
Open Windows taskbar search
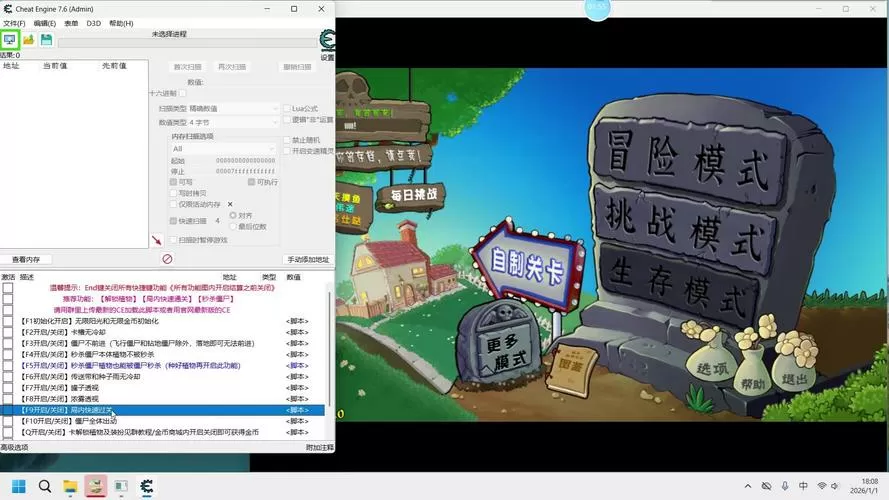click(x=45, y=486)
